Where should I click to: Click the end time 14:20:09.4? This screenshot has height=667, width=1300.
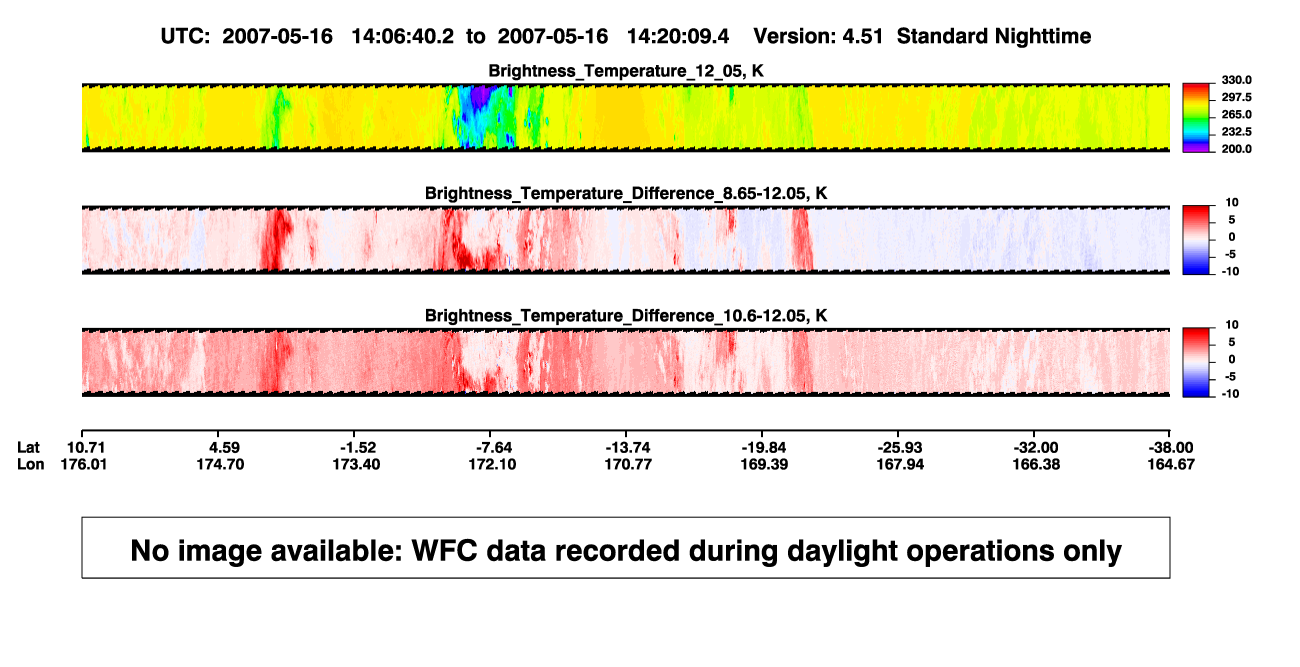click(677, 36)
